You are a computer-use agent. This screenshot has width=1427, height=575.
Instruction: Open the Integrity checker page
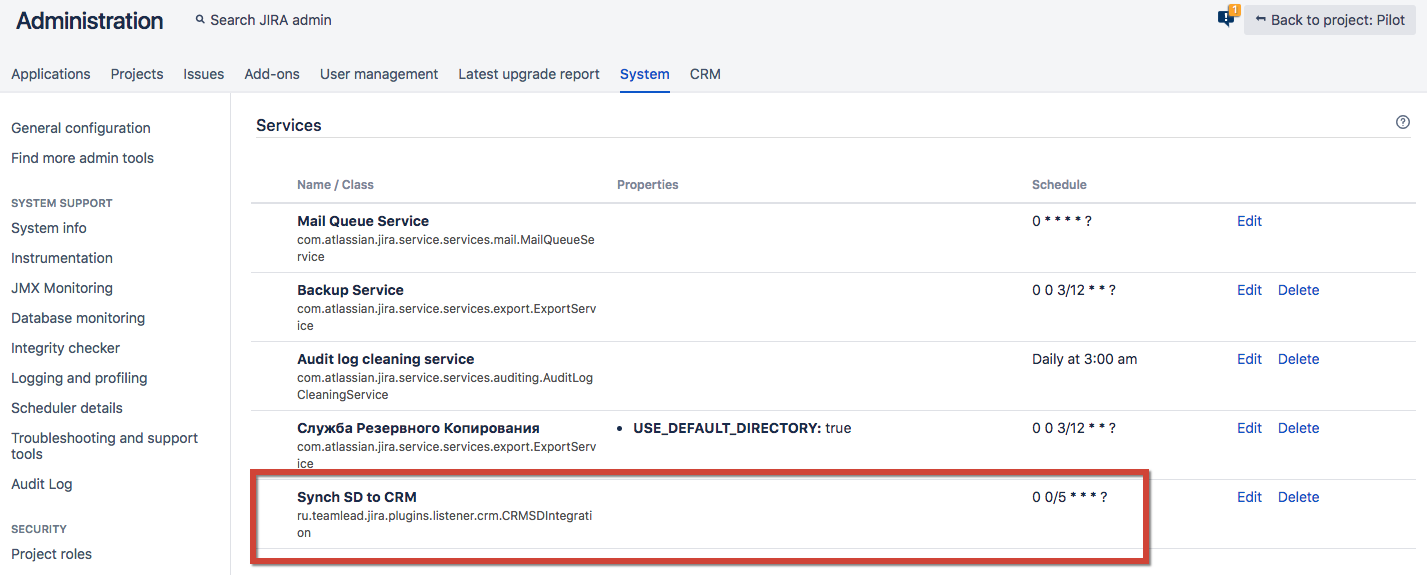[x=66, y=348]
